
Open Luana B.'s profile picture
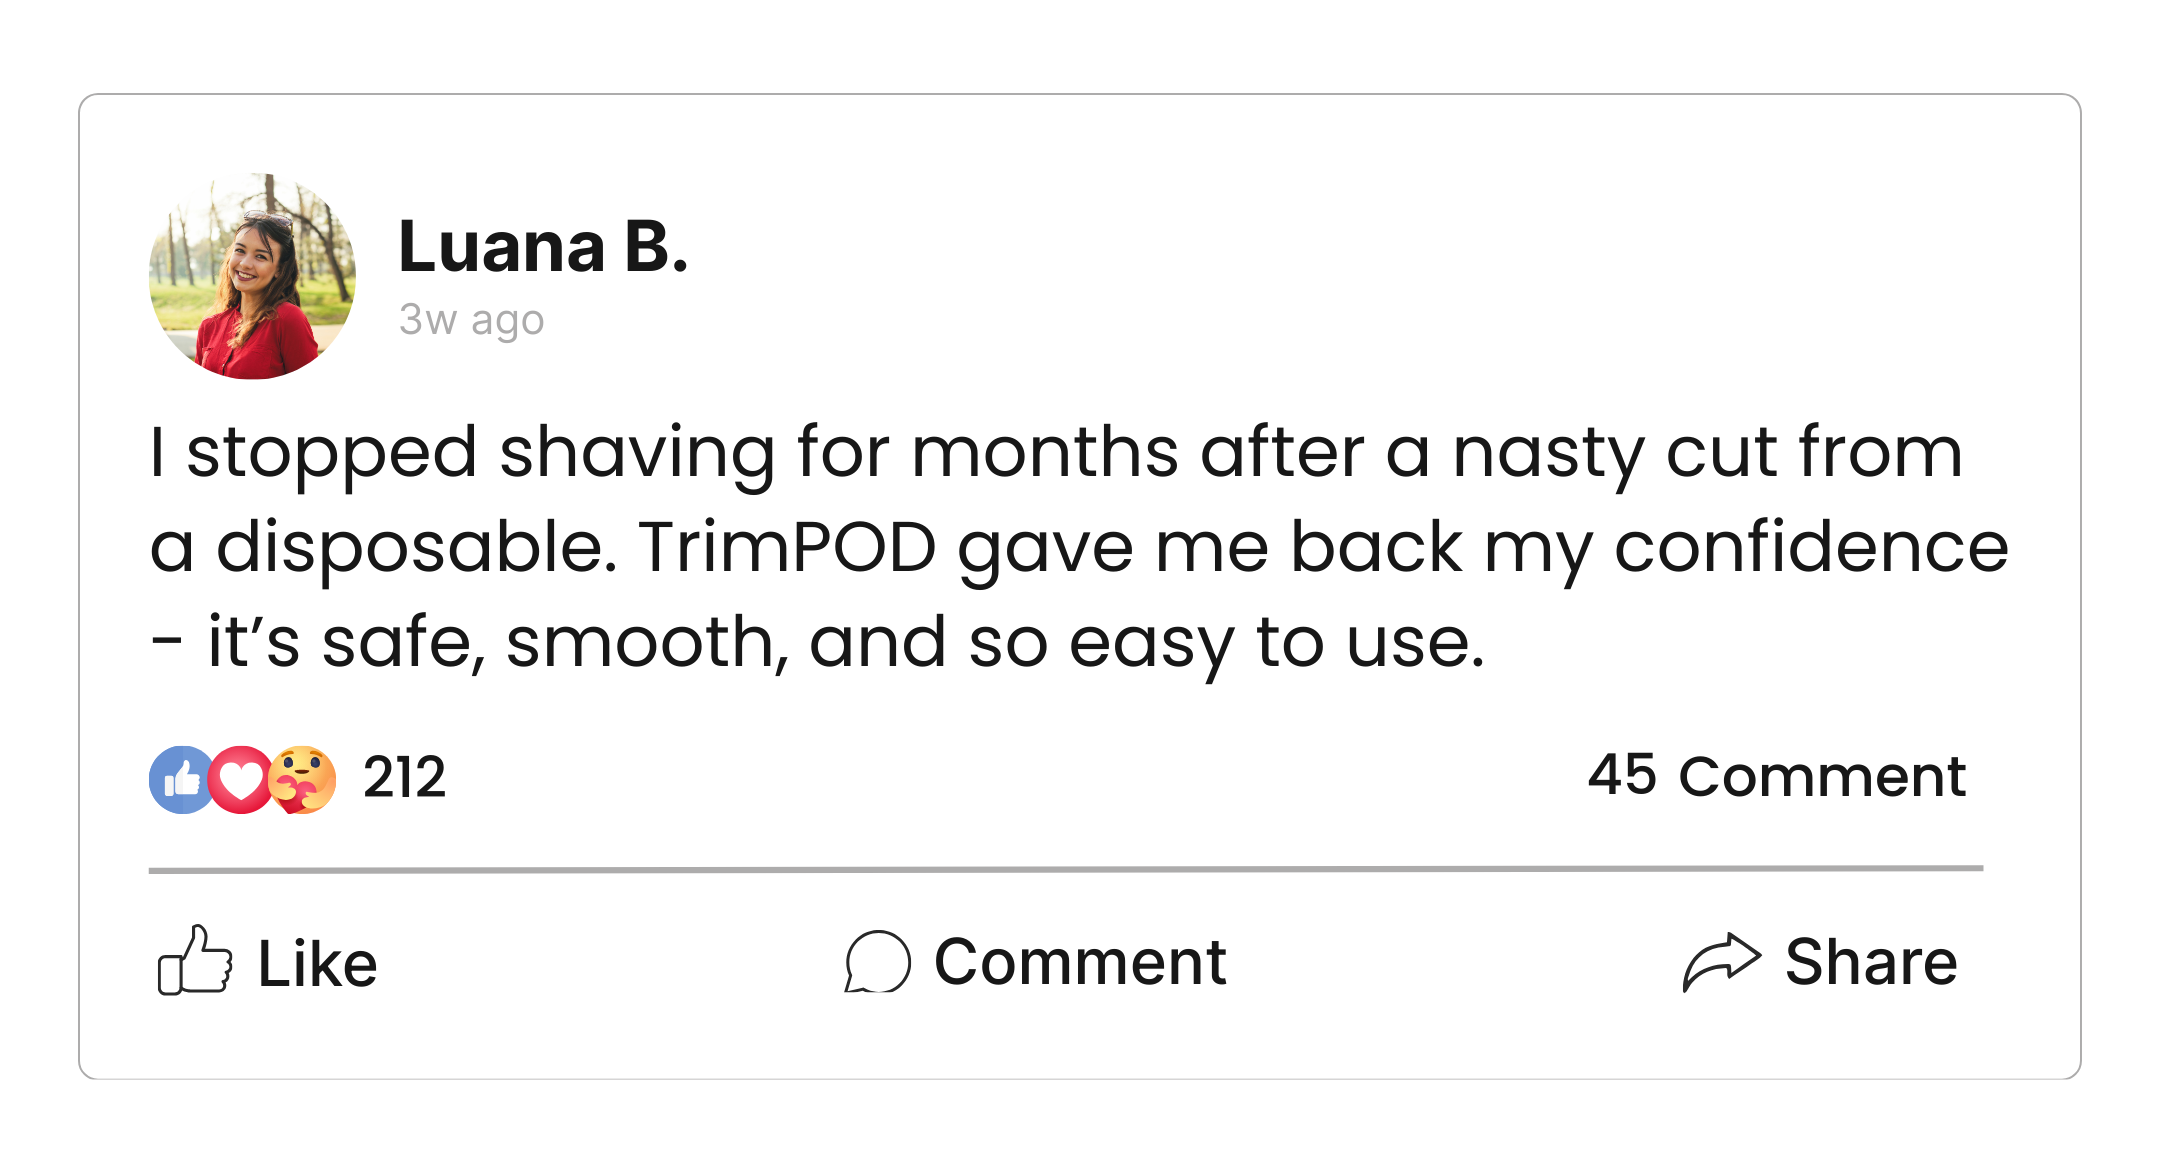[x=252, y=276]
